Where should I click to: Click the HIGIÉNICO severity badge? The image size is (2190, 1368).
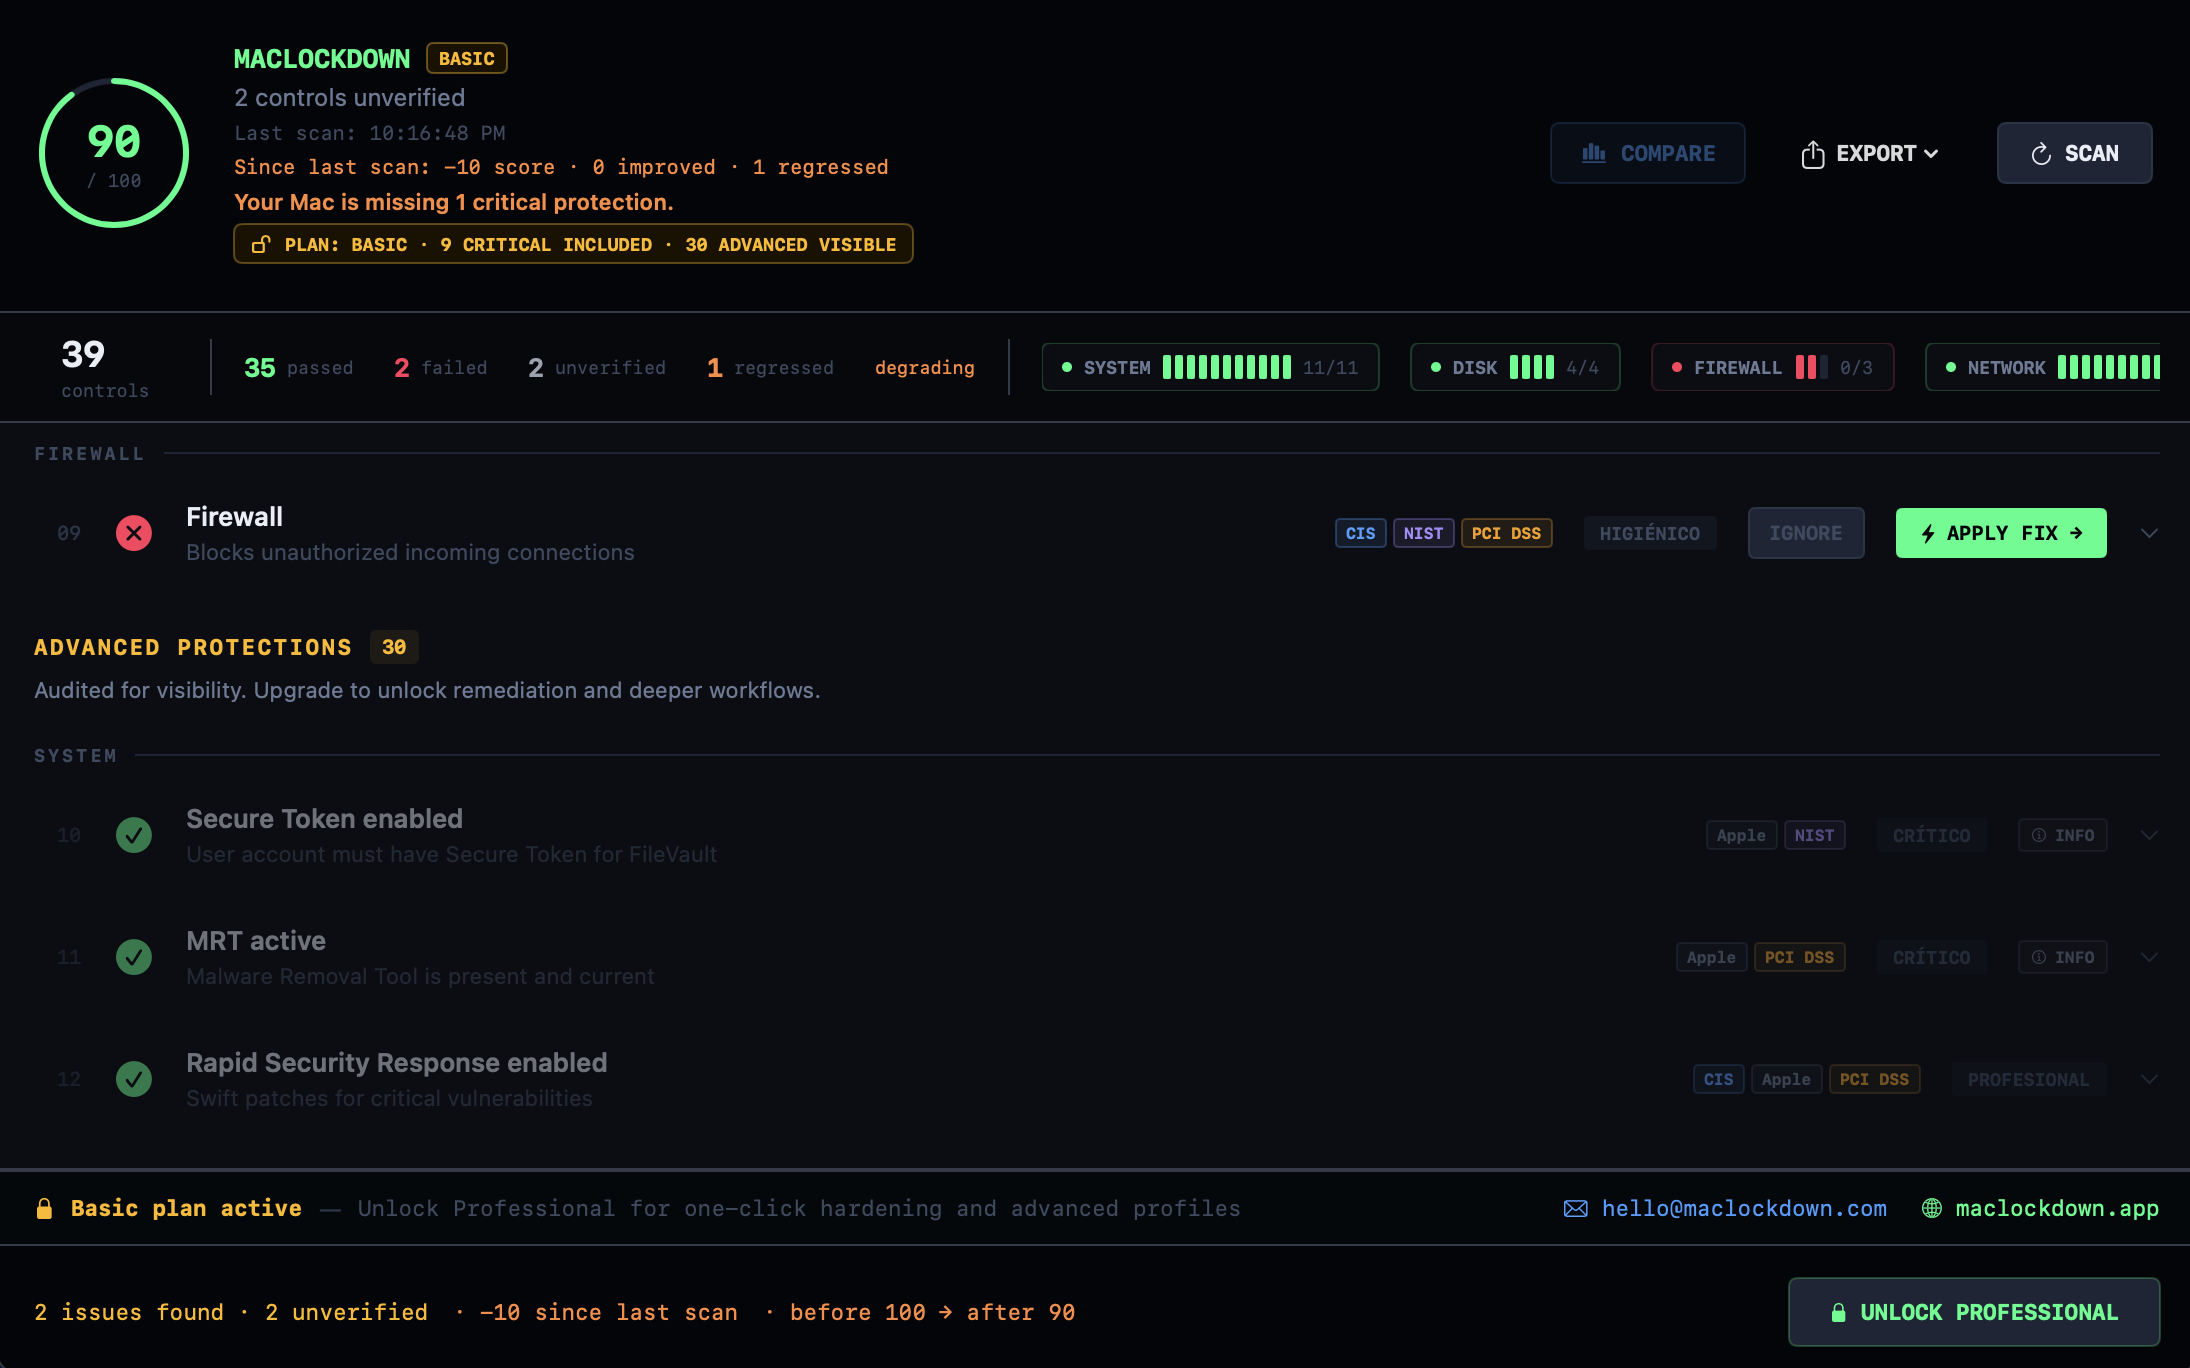point(1649,533)
